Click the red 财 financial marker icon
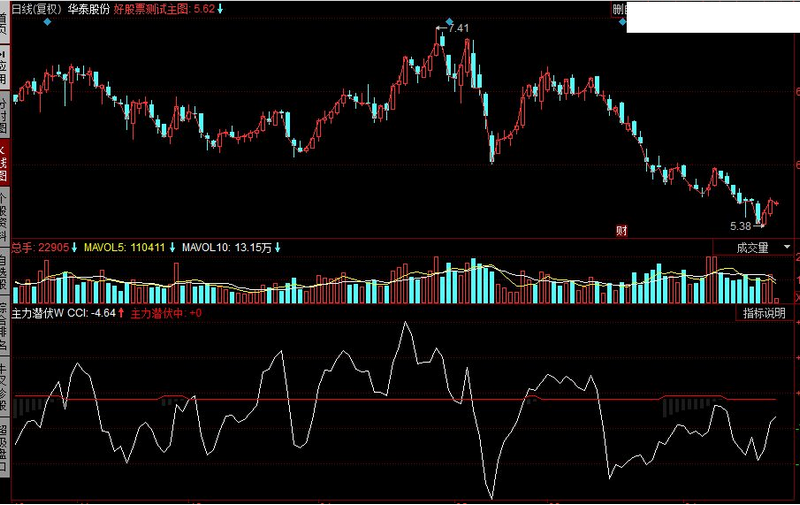800x505 pixels. click(x=621, y=230)
